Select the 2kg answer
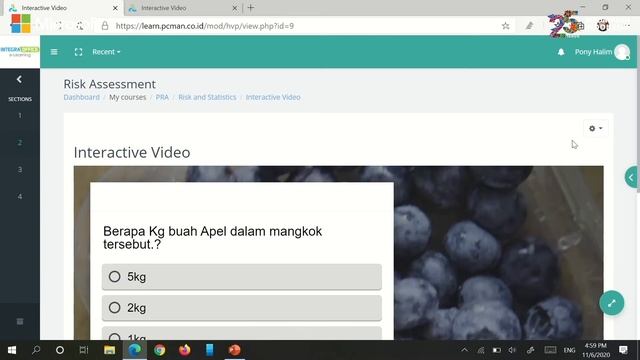640x360 pixels. coord(242,308)
